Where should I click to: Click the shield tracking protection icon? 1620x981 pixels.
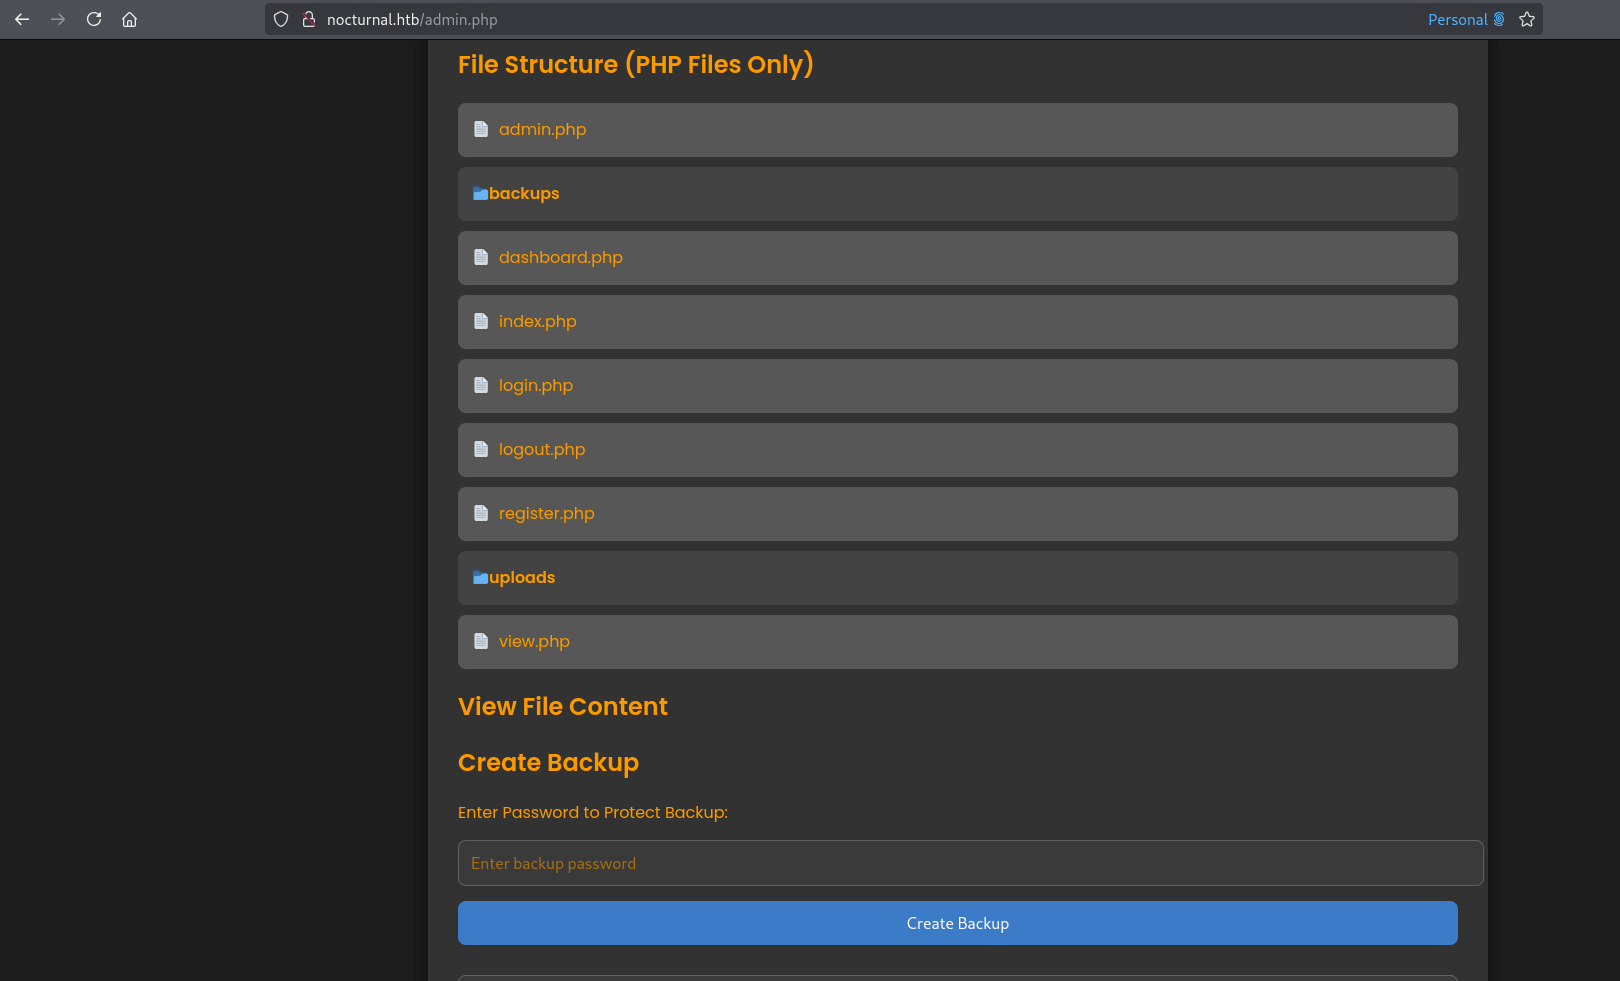pos(281,19)
